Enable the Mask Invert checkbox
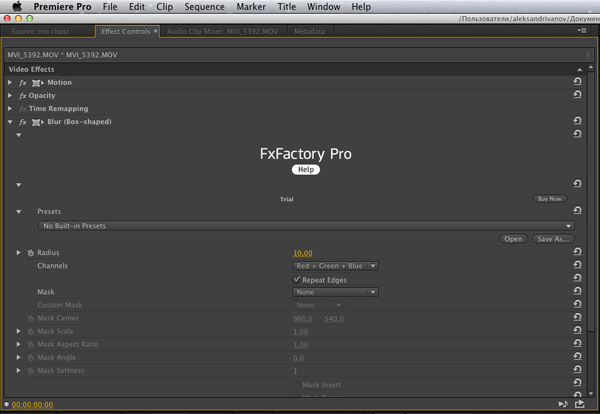The width and height of the screenshot is (600, 414). click(x=296, y=385)
